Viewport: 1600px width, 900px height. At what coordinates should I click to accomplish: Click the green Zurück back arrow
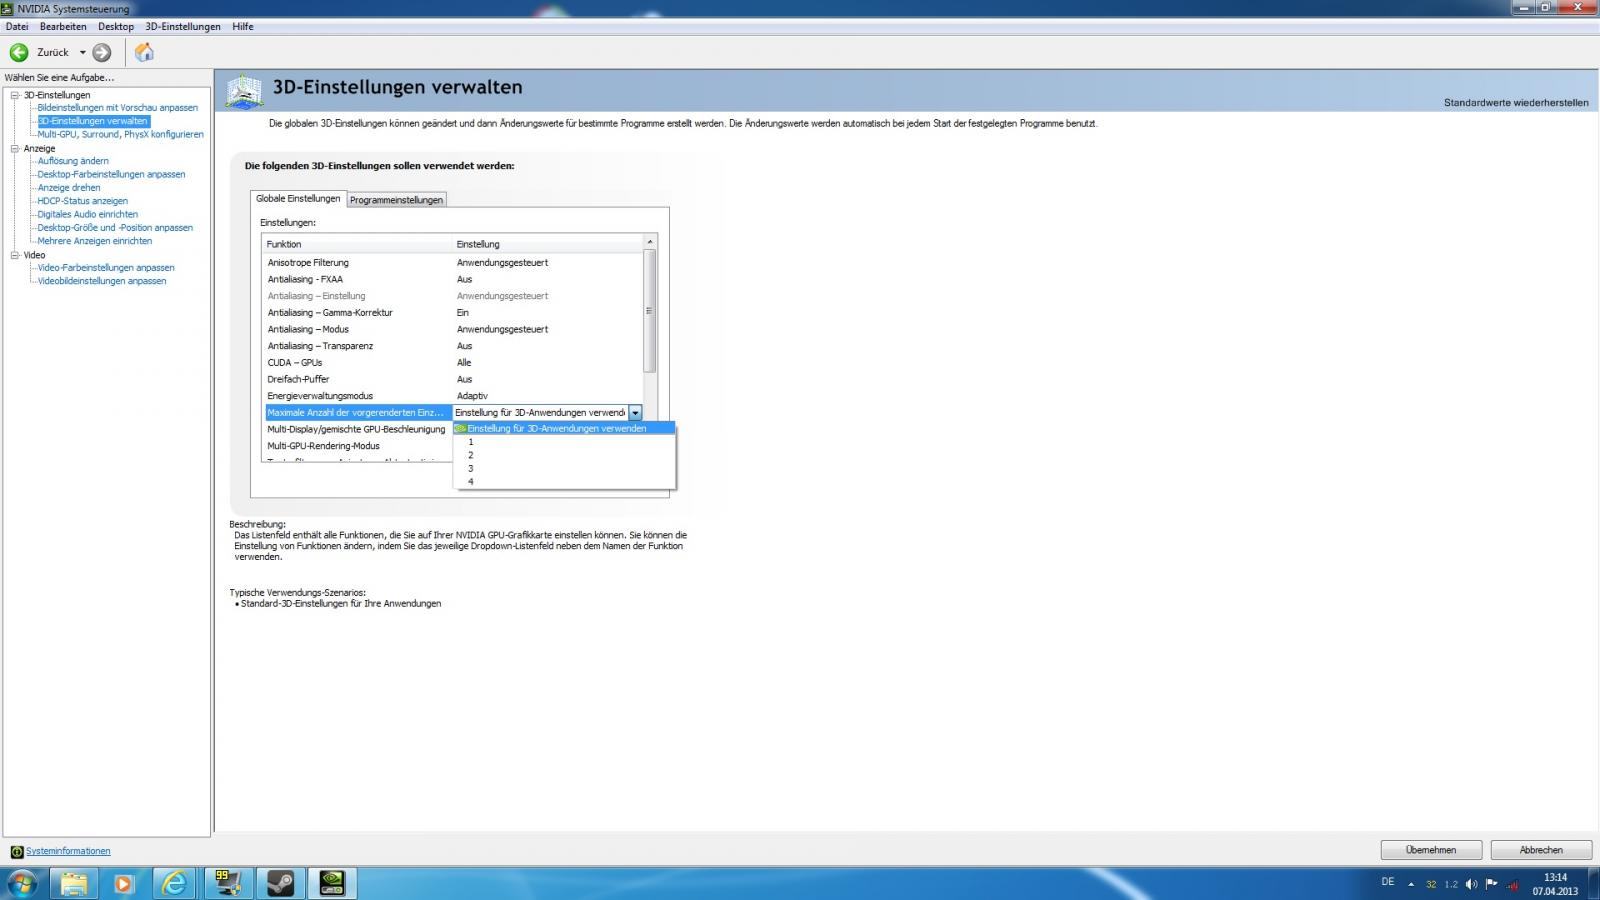(19, 52)
